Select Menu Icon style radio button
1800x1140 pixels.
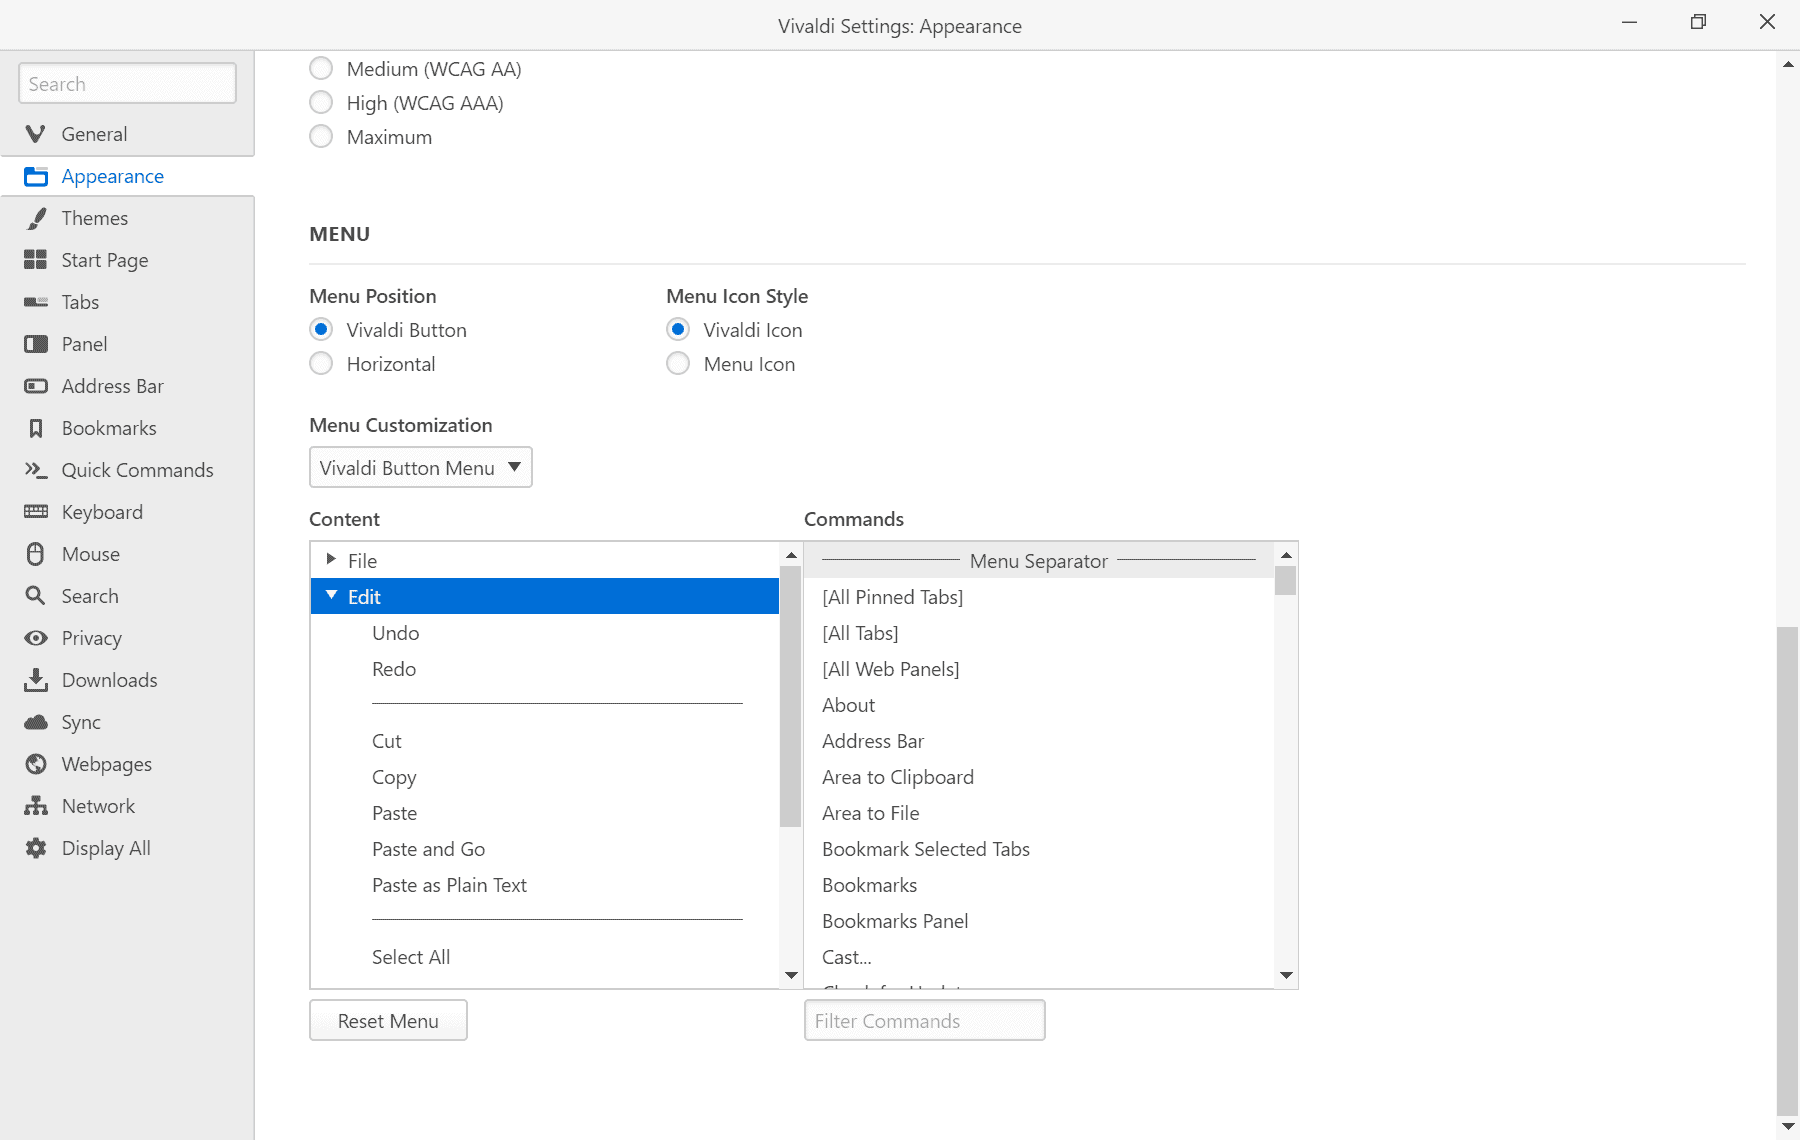click(678, 364)
